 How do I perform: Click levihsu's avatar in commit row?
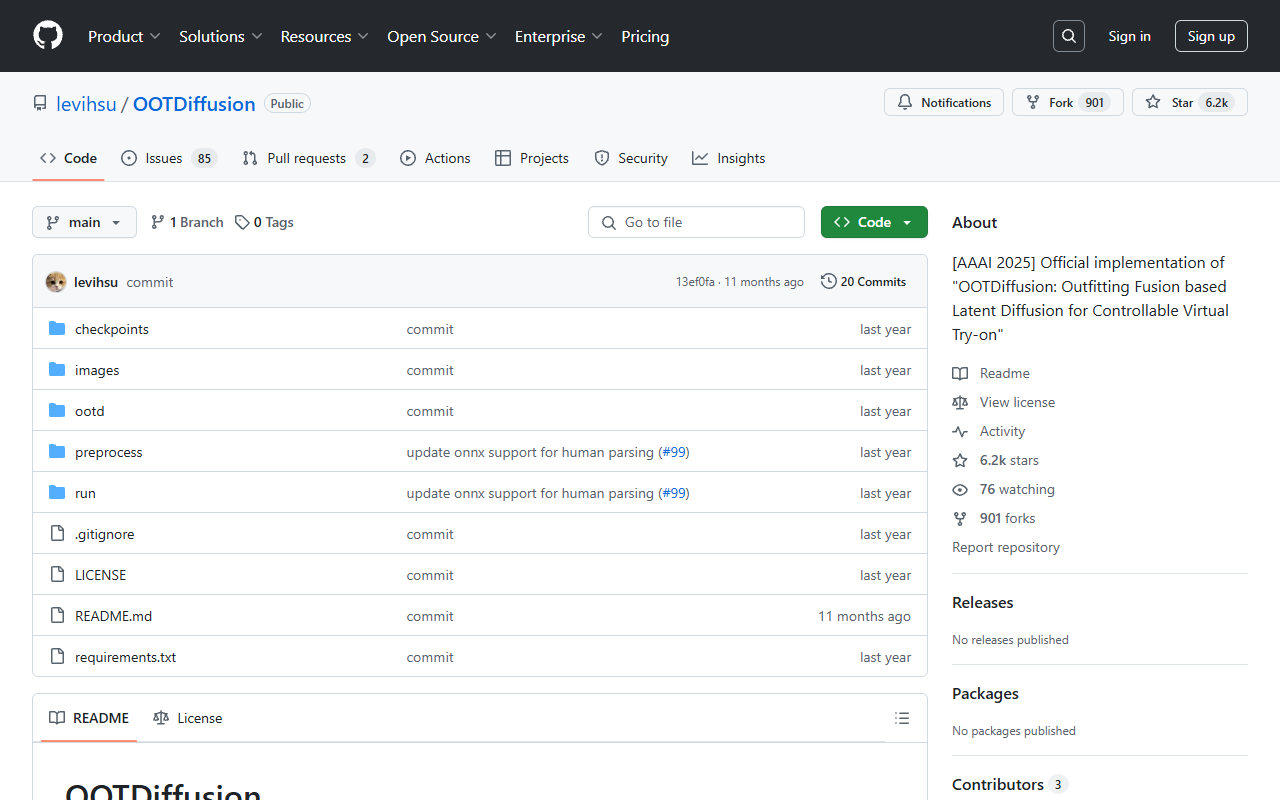[56, 282]
